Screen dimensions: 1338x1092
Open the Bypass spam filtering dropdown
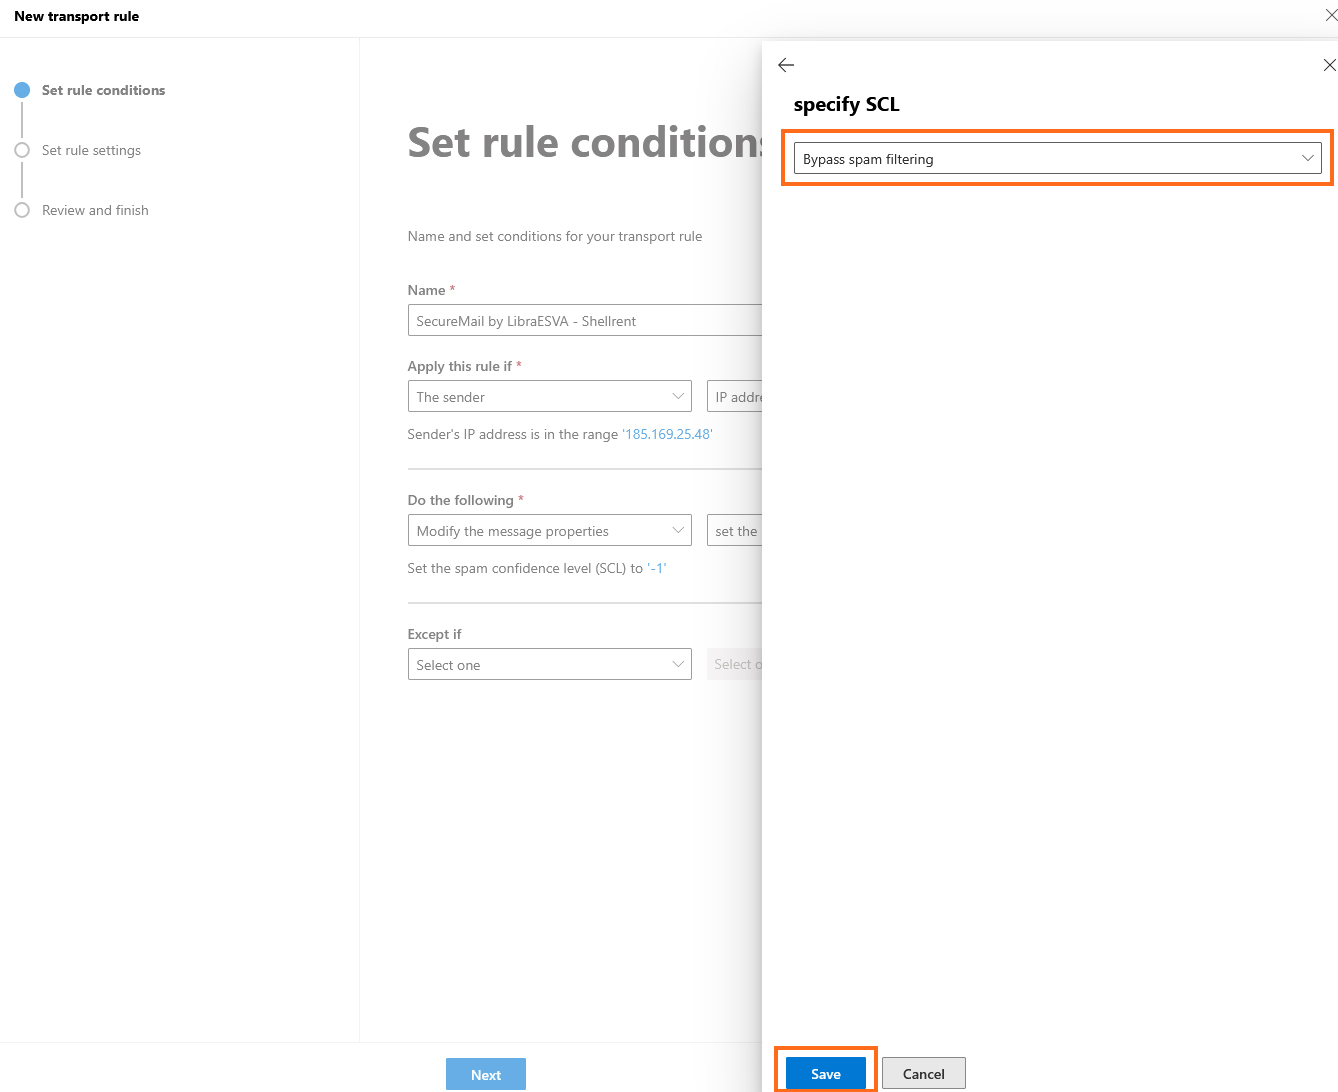1058,158
